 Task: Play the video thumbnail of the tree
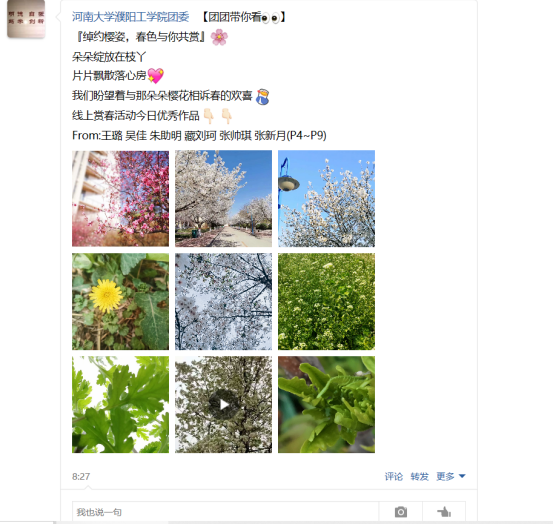tap(223, 405)
